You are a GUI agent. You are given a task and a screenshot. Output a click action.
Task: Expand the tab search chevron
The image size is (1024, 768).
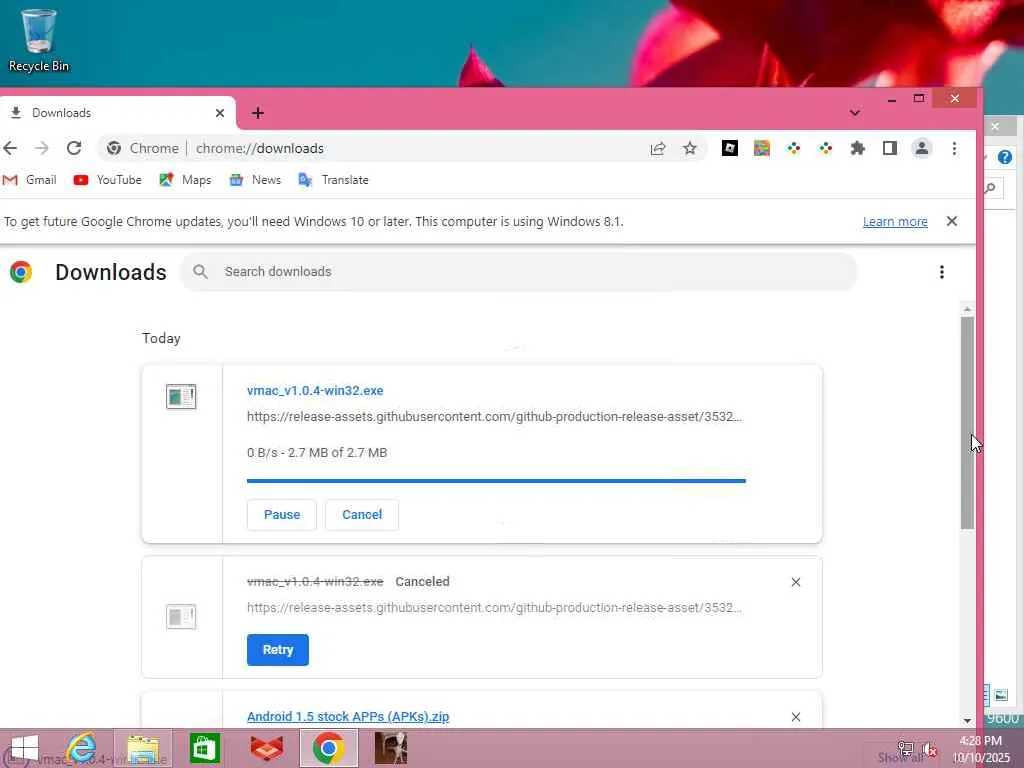854,113
